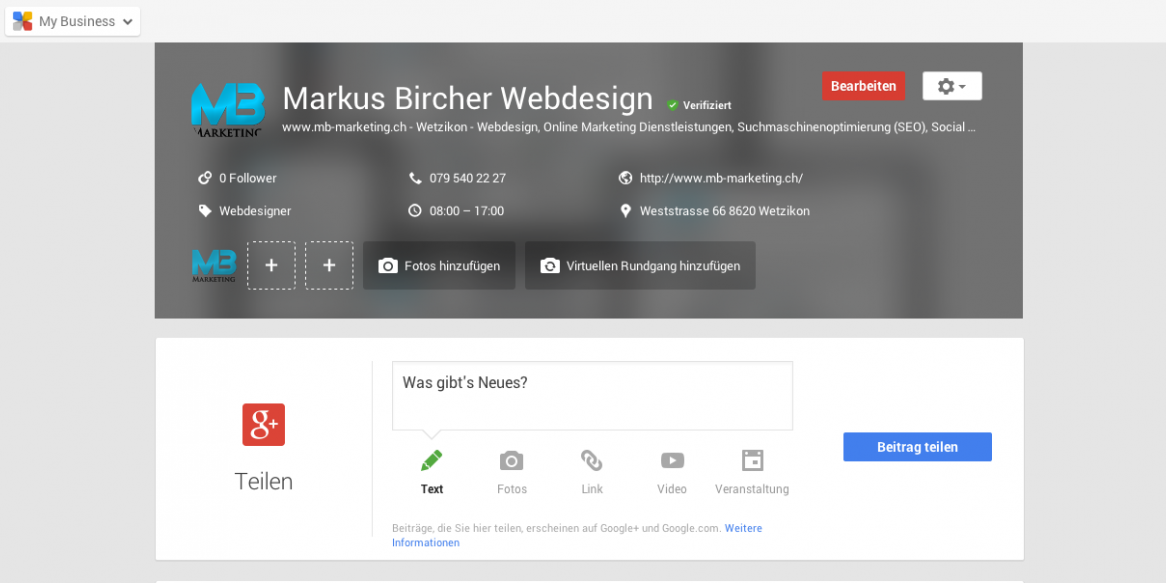
Task: Open the settings gear dropdown
Action: [x=951, y=86]
